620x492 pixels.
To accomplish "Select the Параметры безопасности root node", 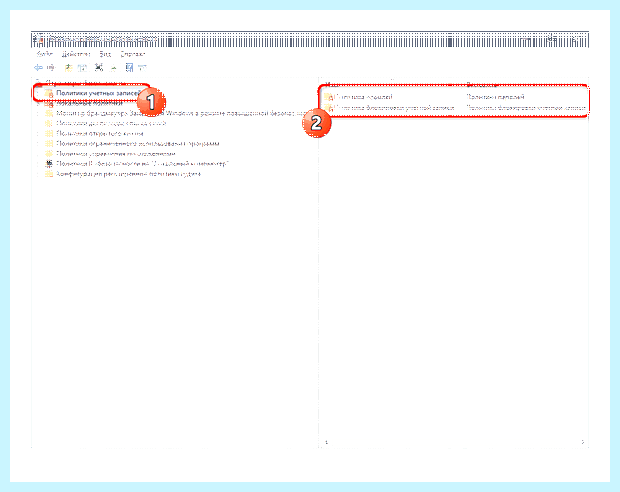I will [85, 83].
